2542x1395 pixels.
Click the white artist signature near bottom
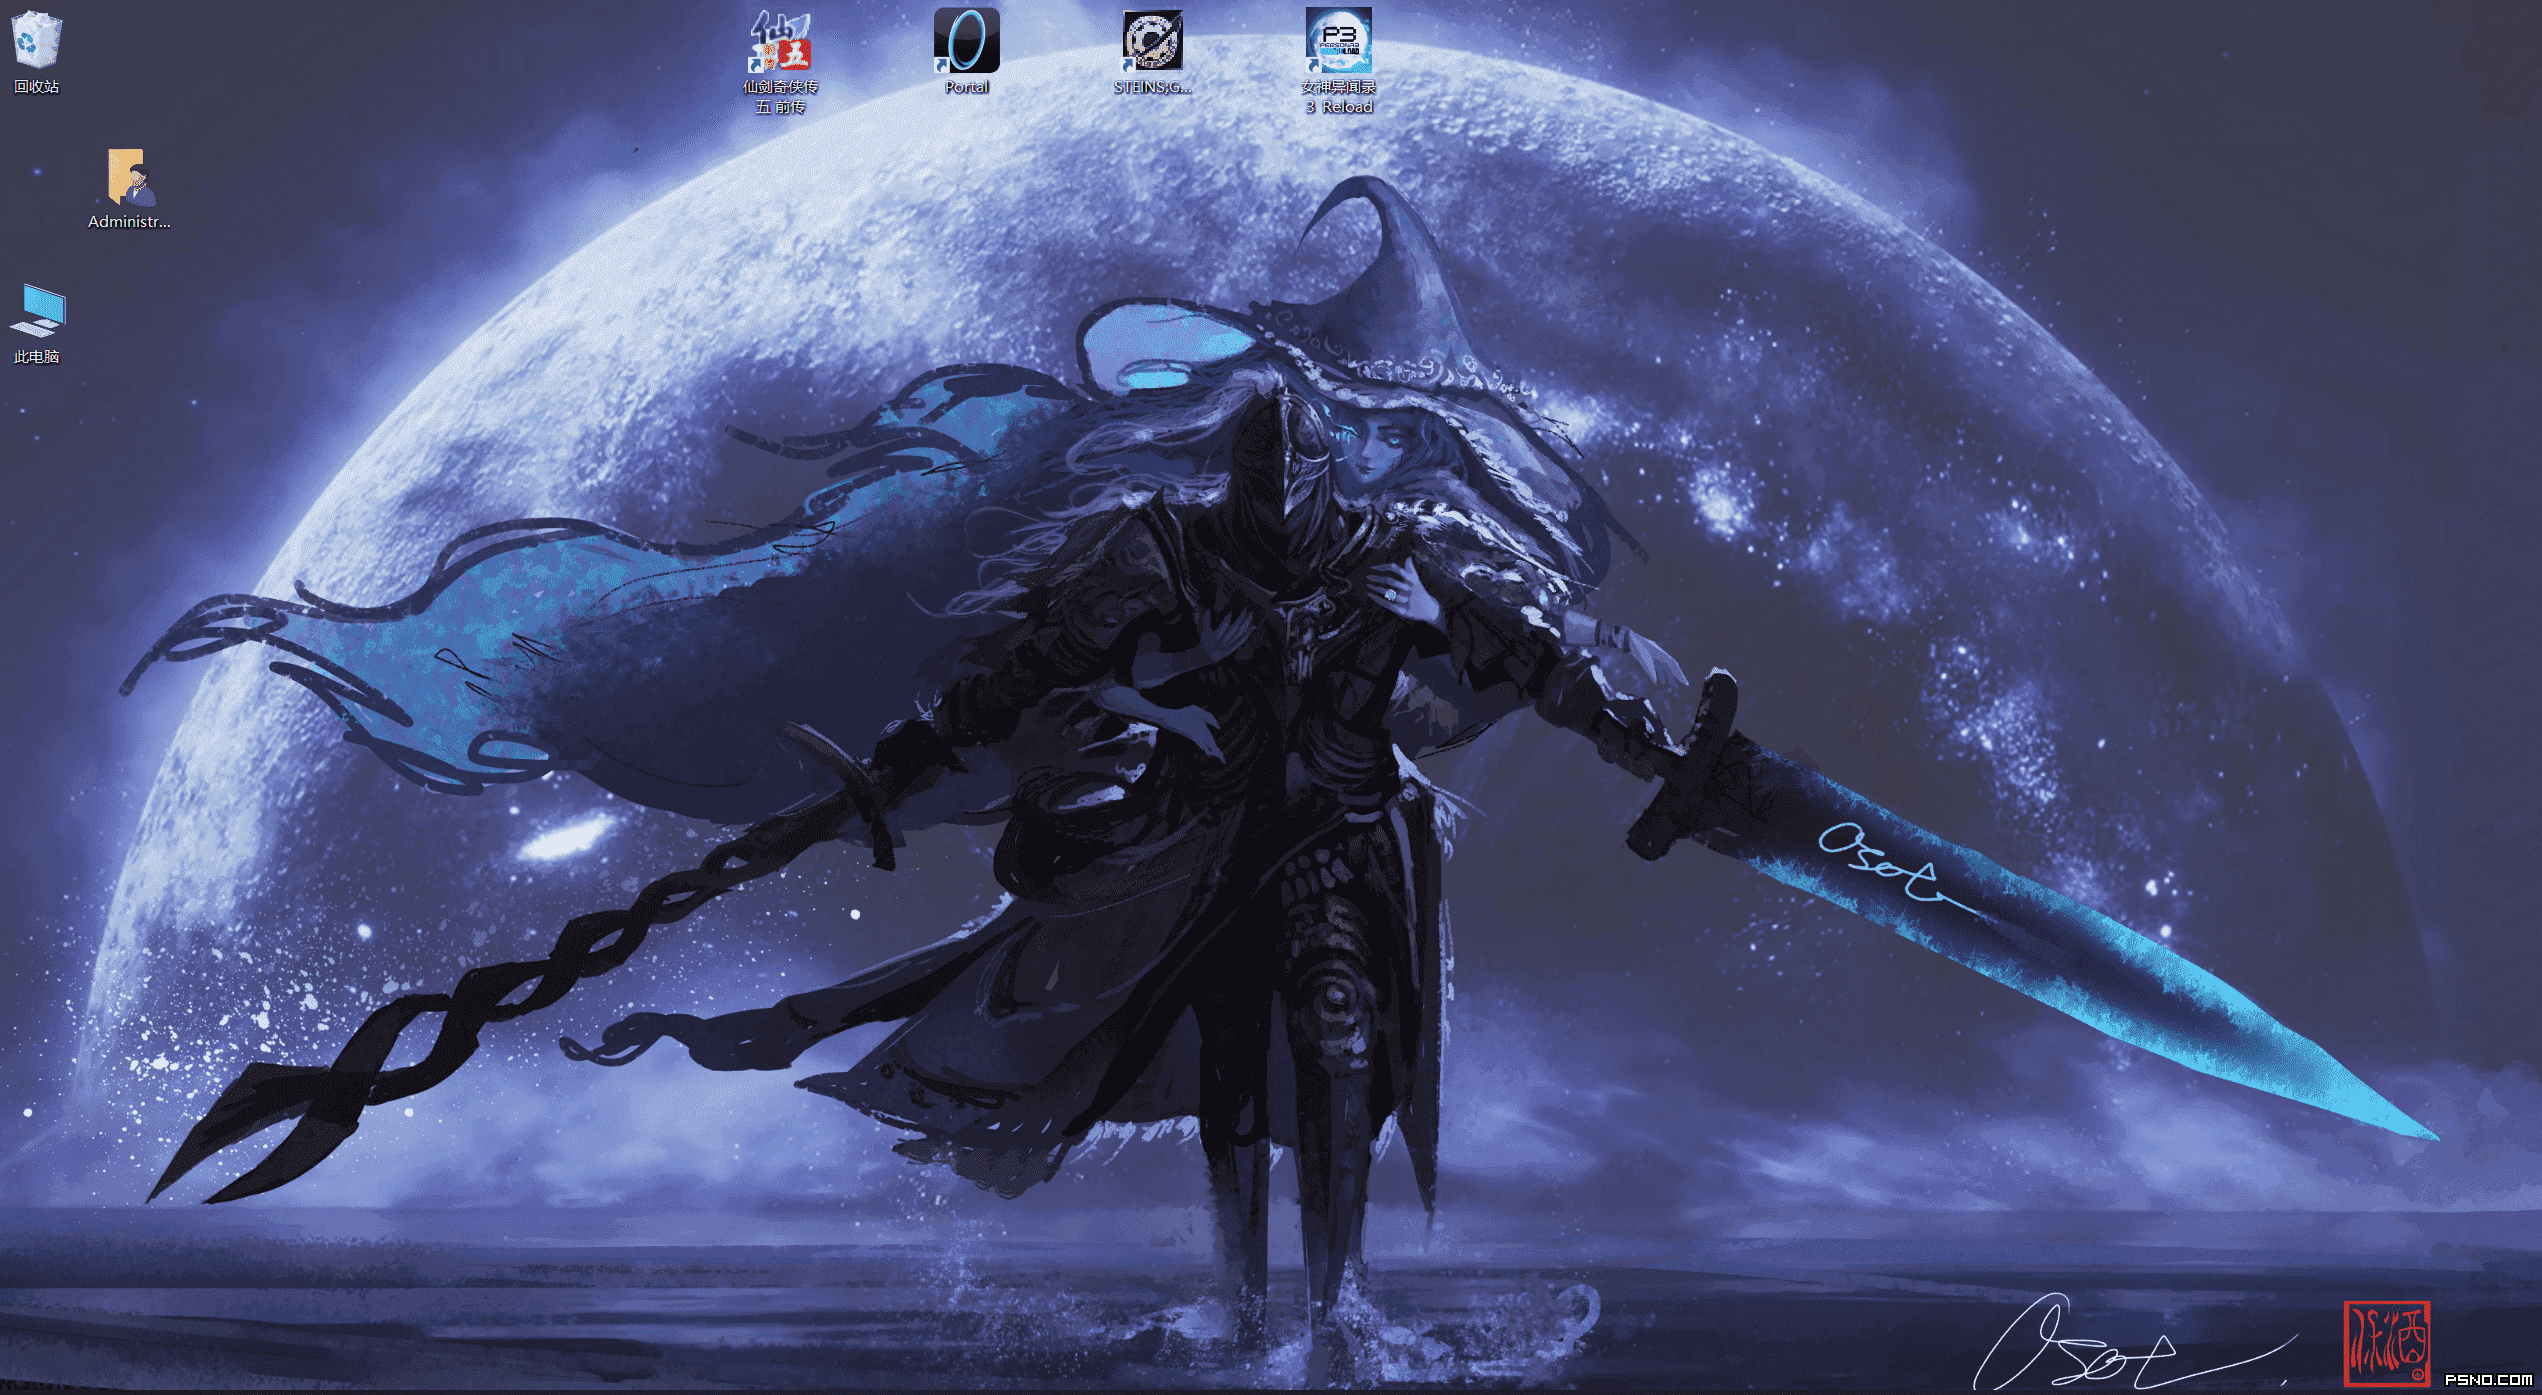(2130, 1345)
